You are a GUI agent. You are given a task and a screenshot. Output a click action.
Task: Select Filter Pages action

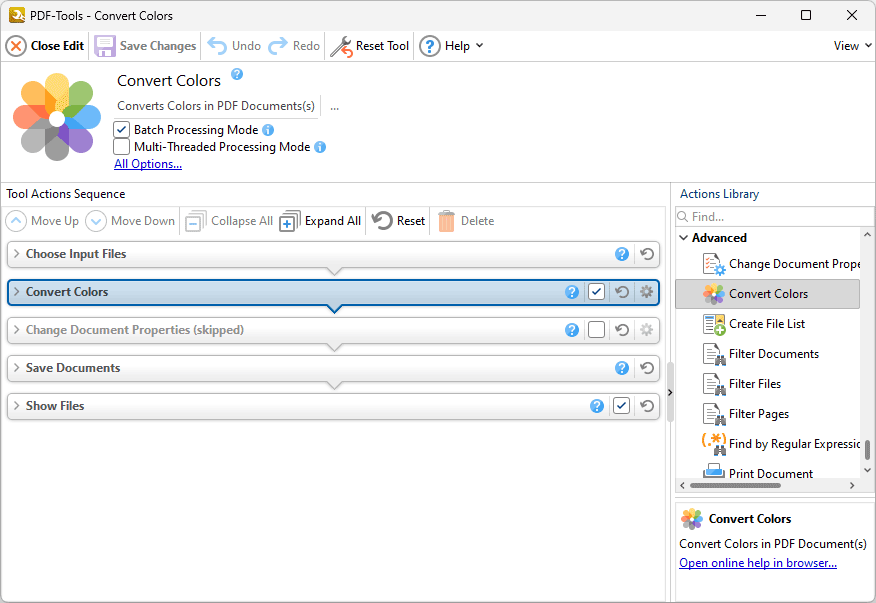[768, 414]
